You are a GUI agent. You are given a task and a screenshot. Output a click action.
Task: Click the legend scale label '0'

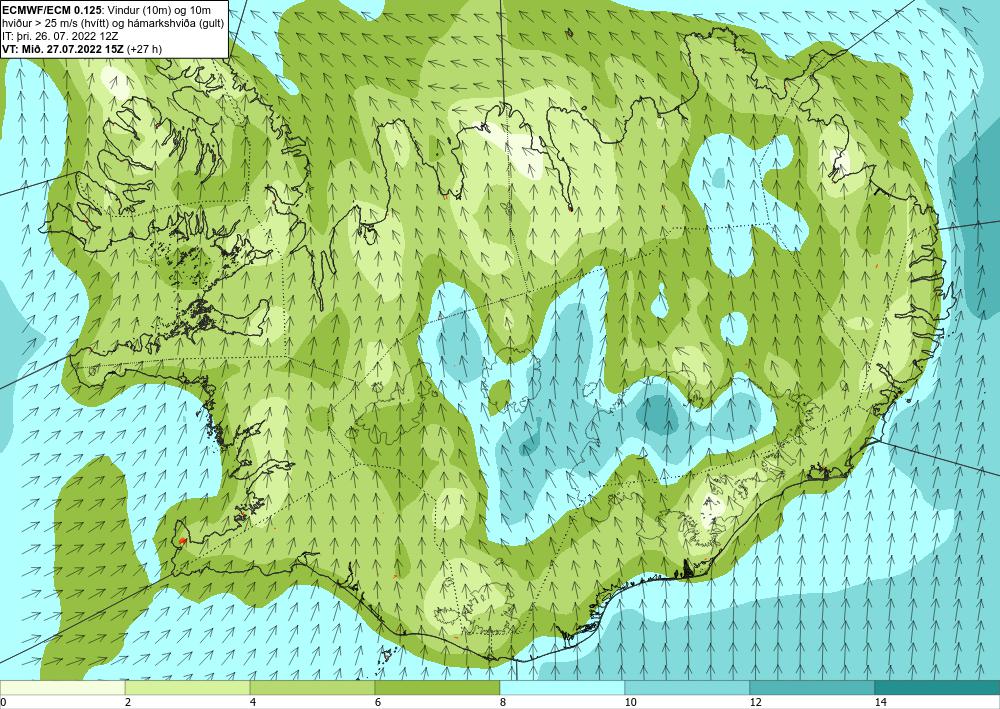coord(3,703)
